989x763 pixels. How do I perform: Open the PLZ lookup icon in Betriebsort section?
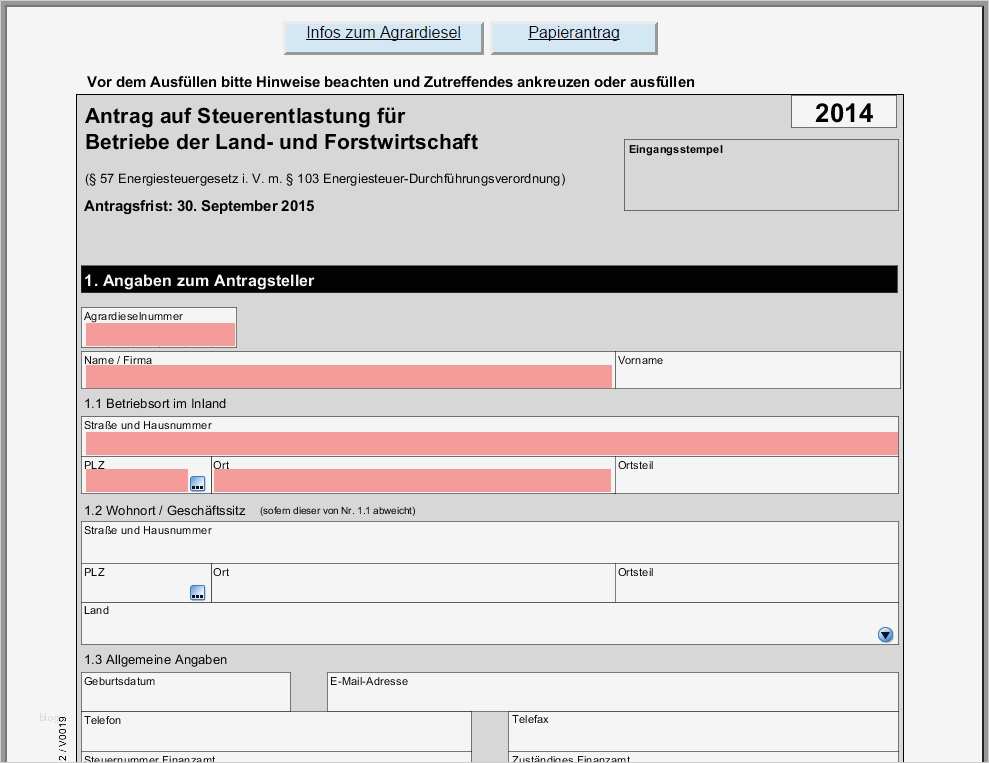197,482
